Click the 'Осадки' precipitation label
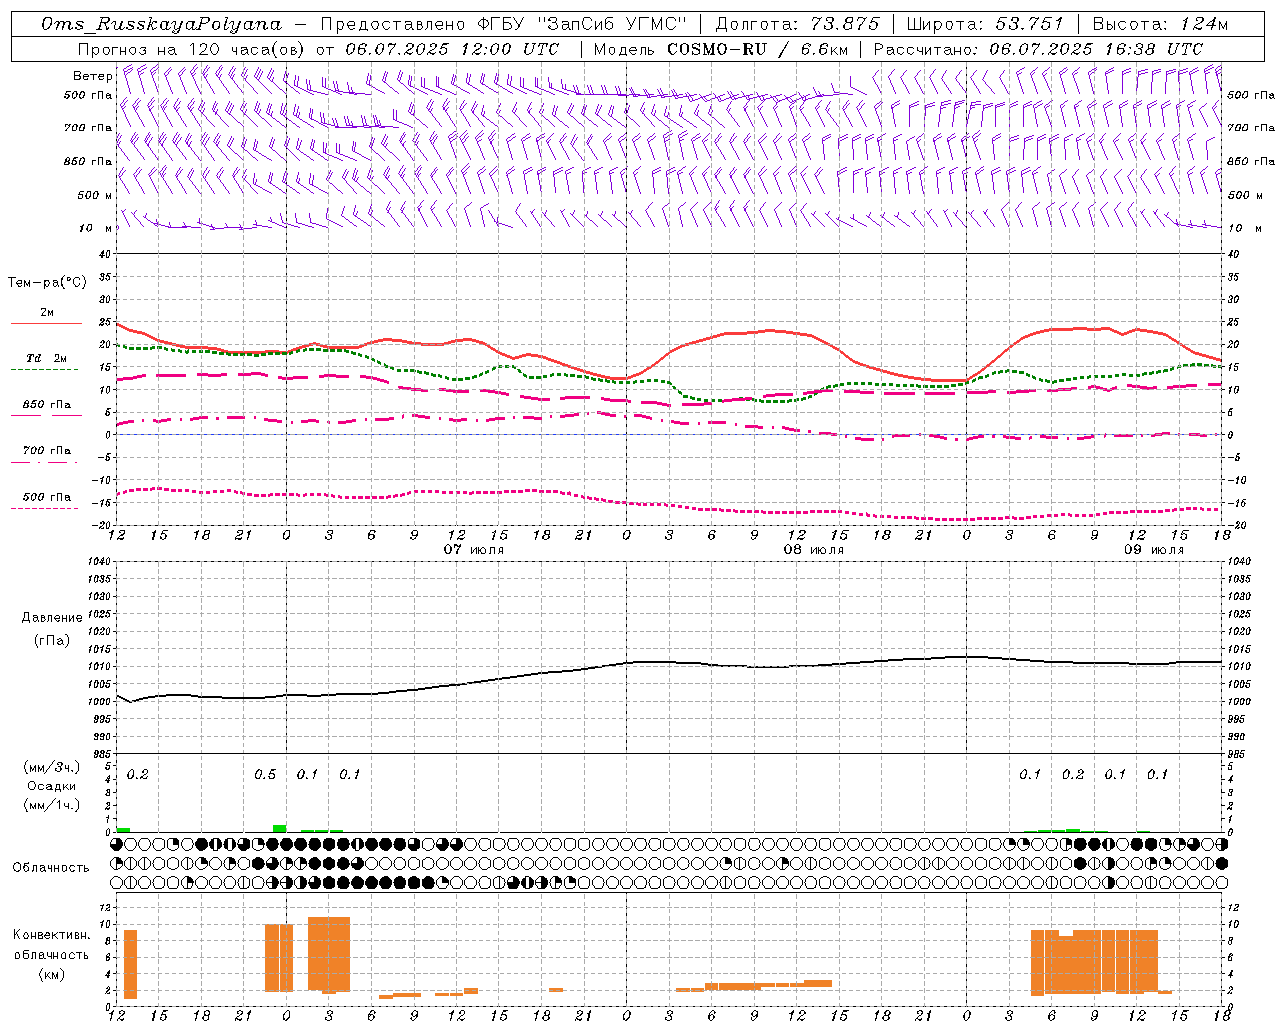The width and height of the screenshot is (1280, 1024). pos(51,786)
